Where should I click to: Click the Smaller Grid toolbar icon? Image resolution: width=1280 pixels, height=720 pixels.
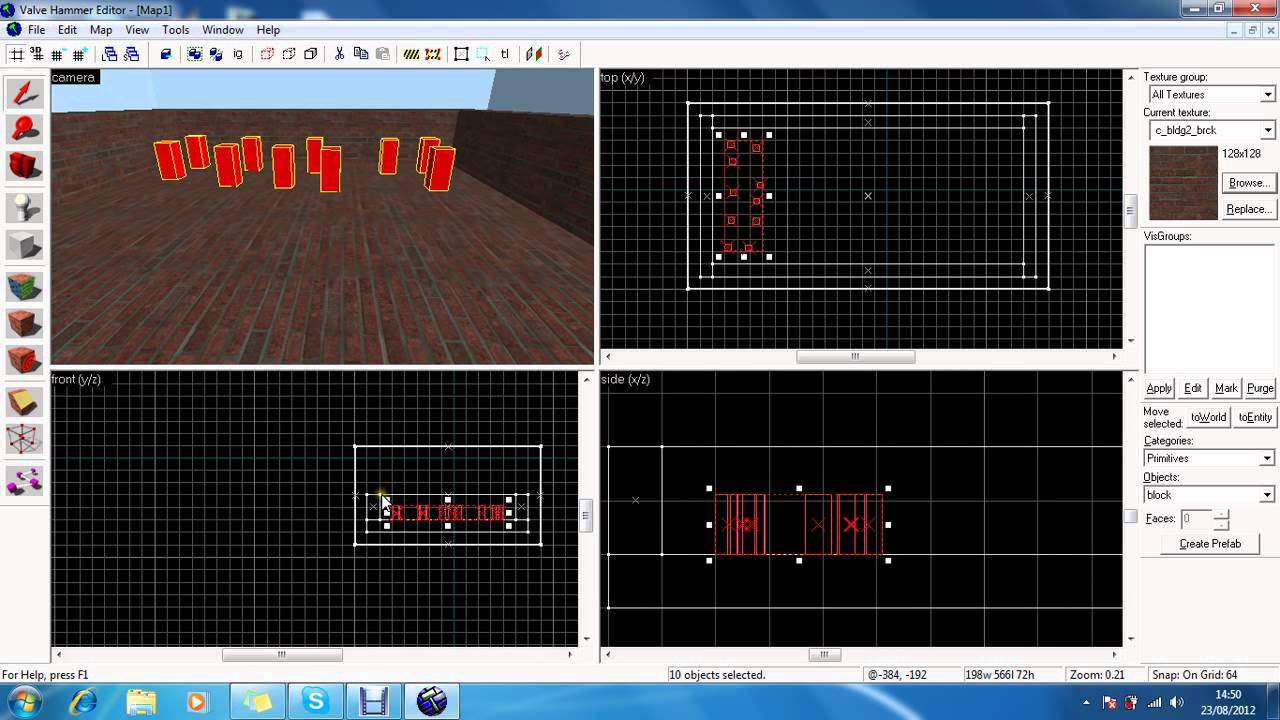pyautogui.click(x=60, y=54)
